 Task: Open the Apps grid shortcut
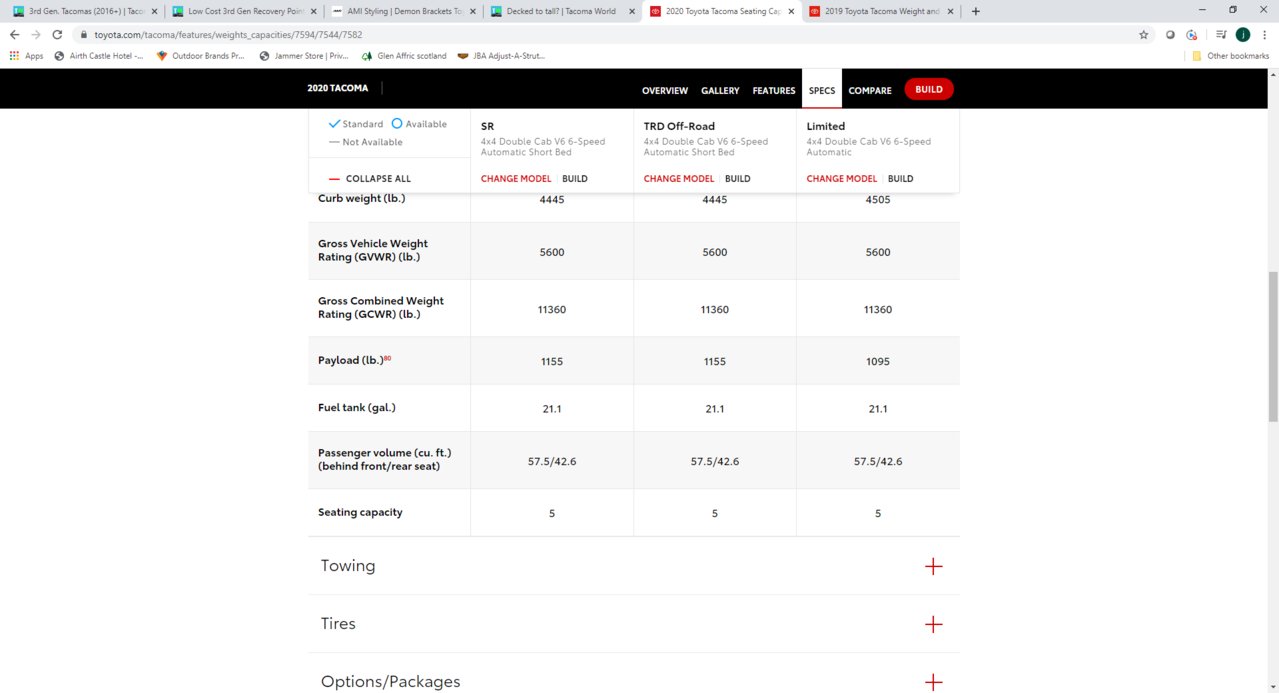click(x=26, y=56)
